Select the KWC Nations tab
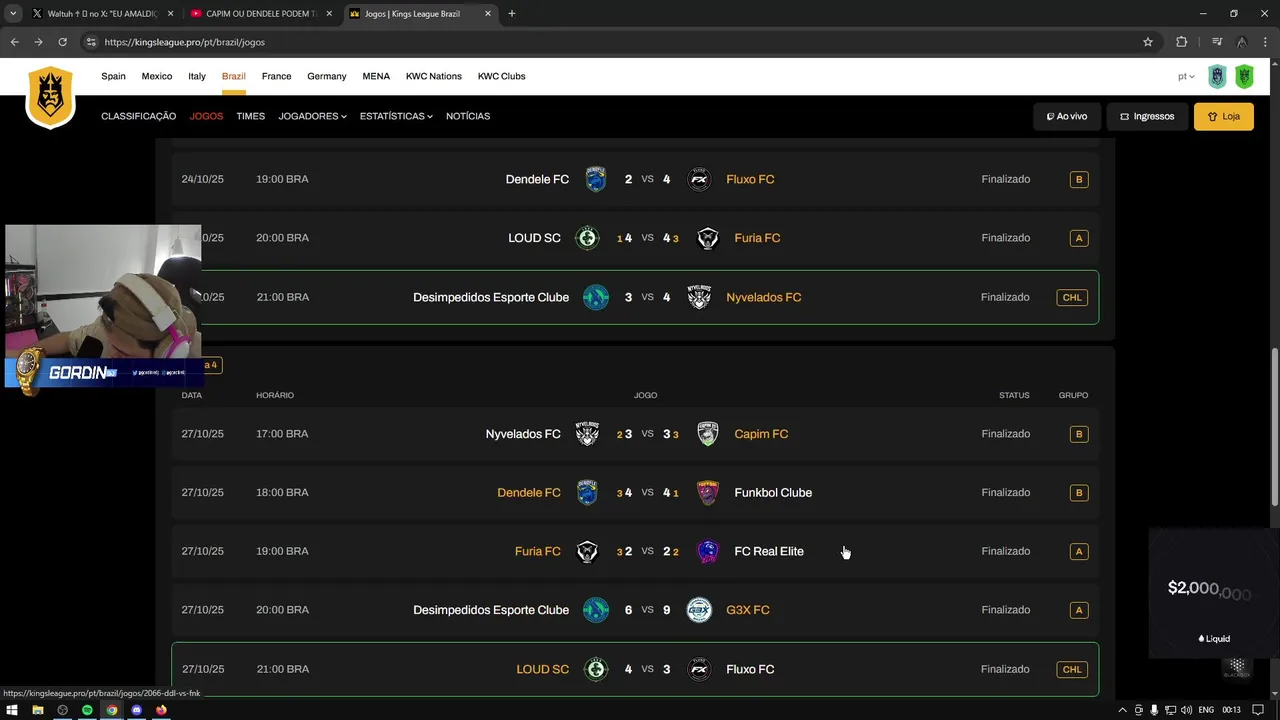Viewport: 1280px width, 720px height. 434,76
